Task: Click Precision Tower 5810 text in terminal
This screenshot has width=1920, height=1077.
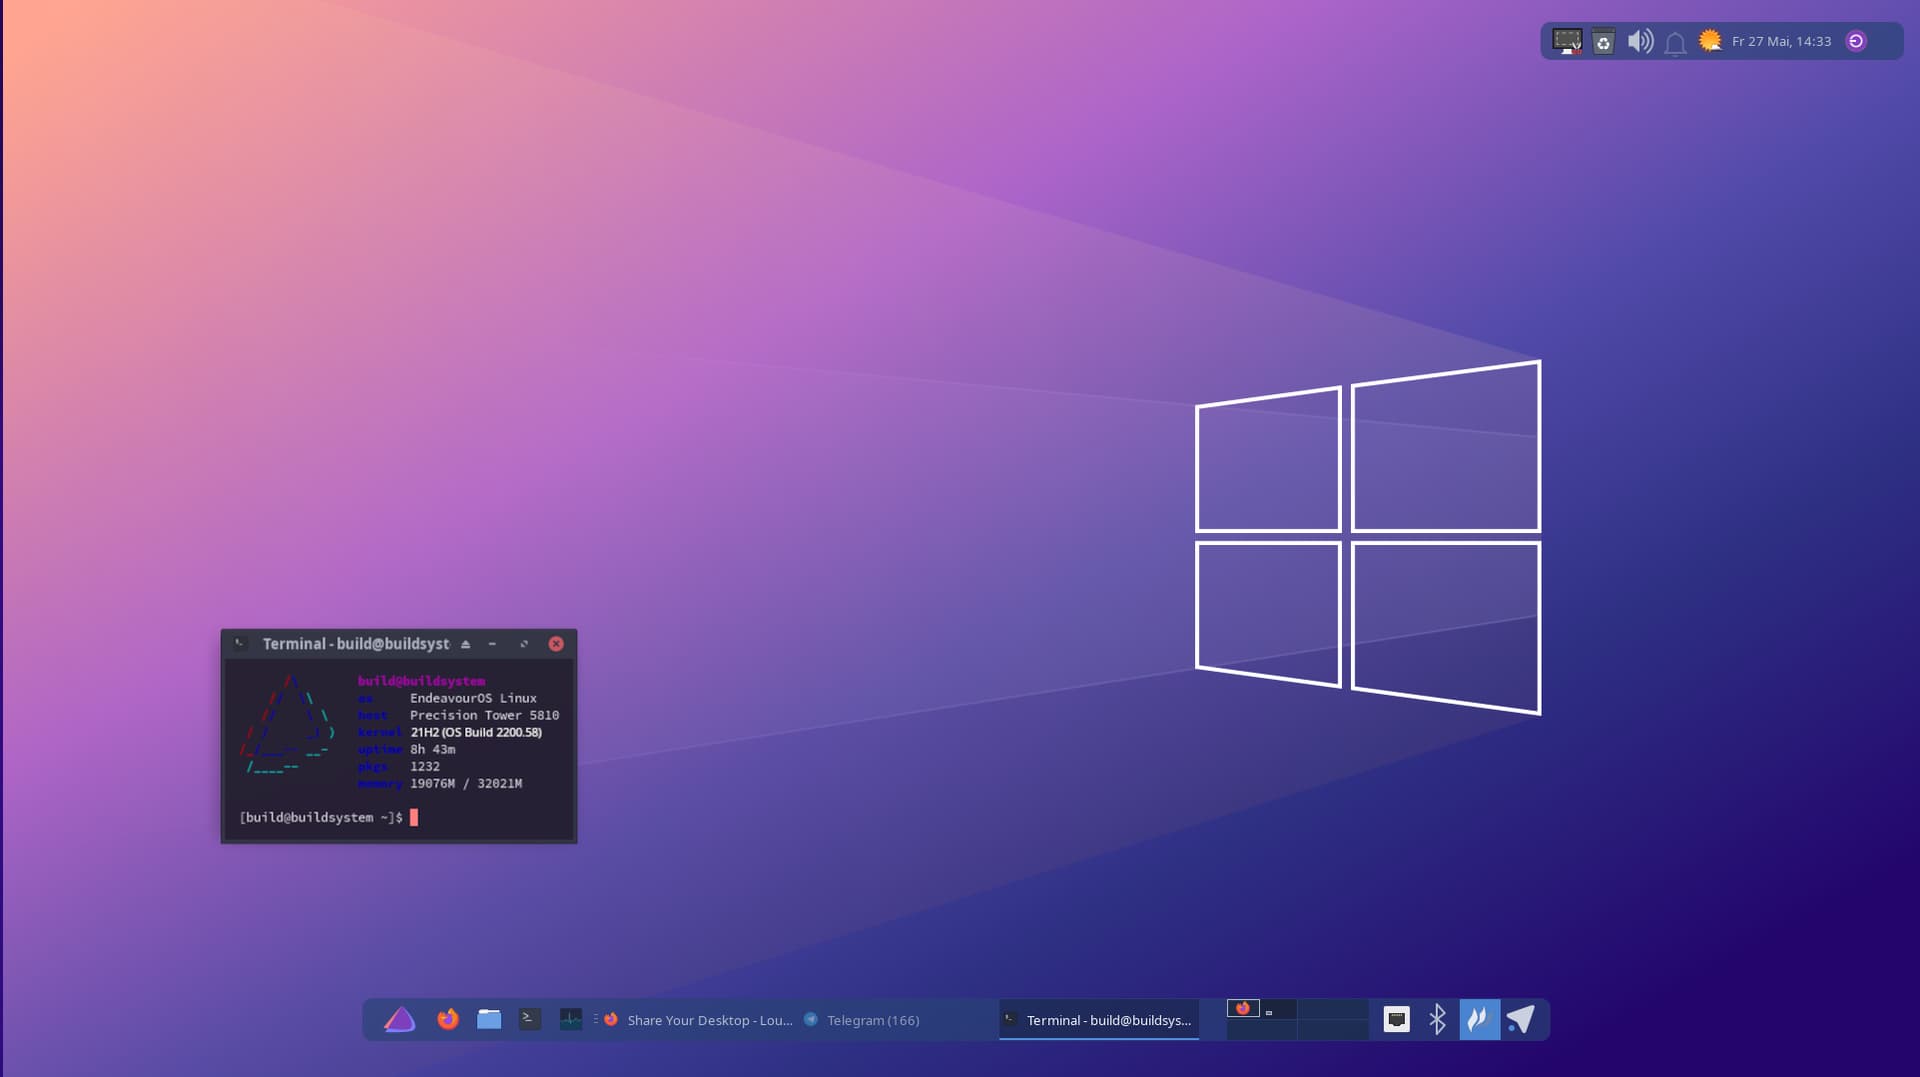Action: point(484,715)
